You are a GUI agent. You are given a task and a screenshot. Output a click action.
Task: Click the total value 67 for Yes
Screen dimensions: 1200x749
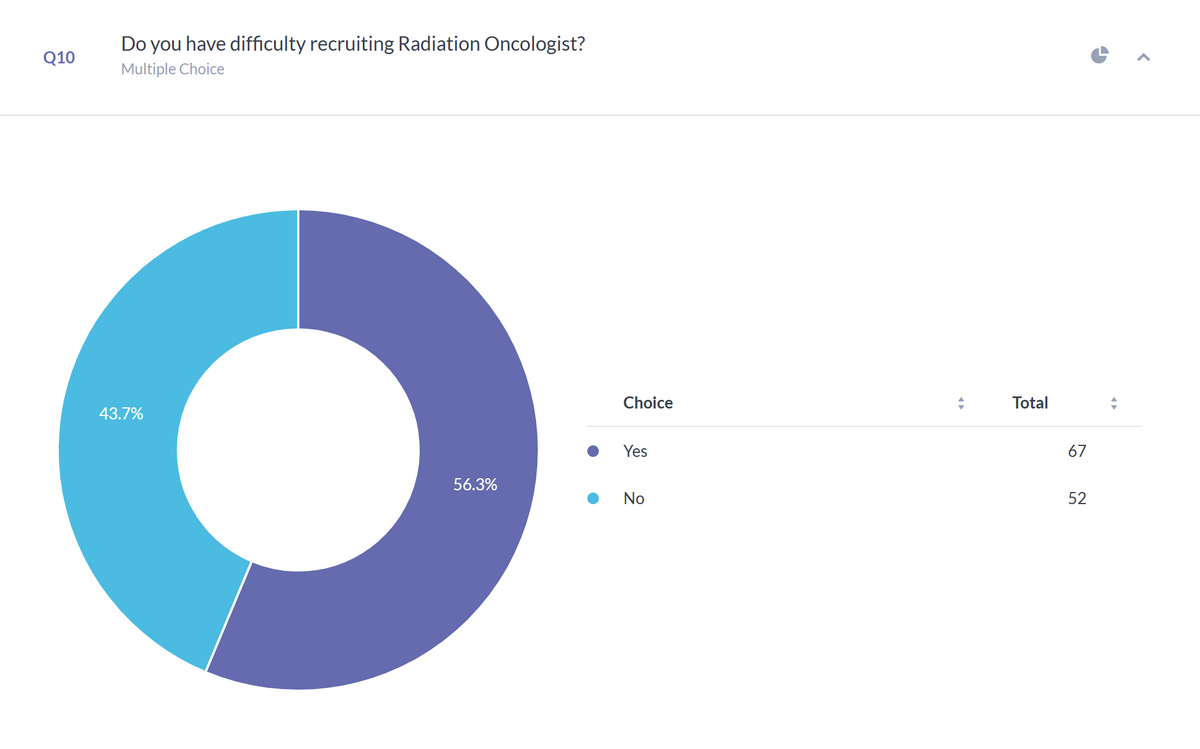pos(1077,451)
